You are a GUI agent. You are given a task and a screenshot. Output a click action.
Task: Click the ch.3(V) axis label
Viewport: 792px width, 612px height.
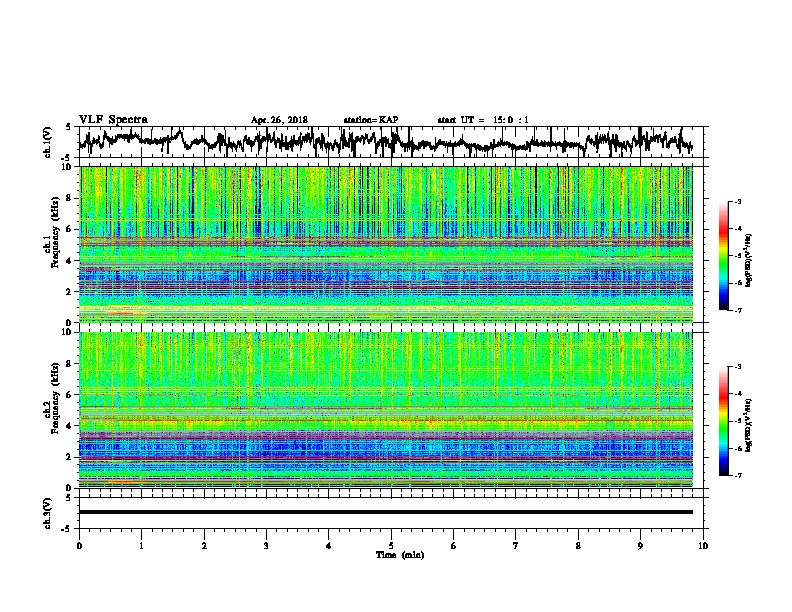(x=48, y=513)
